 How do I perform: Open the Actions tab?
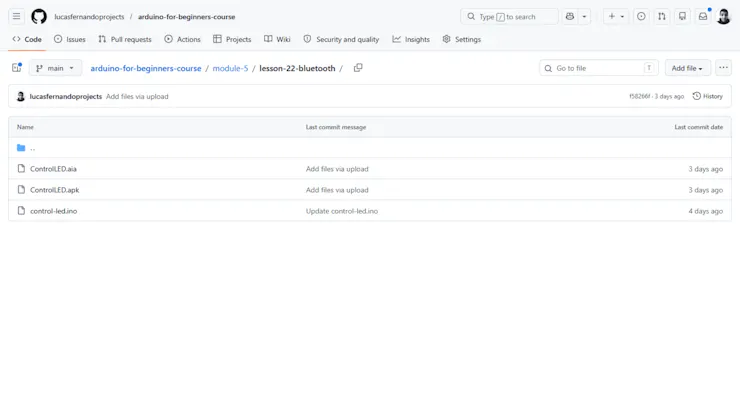182,39
